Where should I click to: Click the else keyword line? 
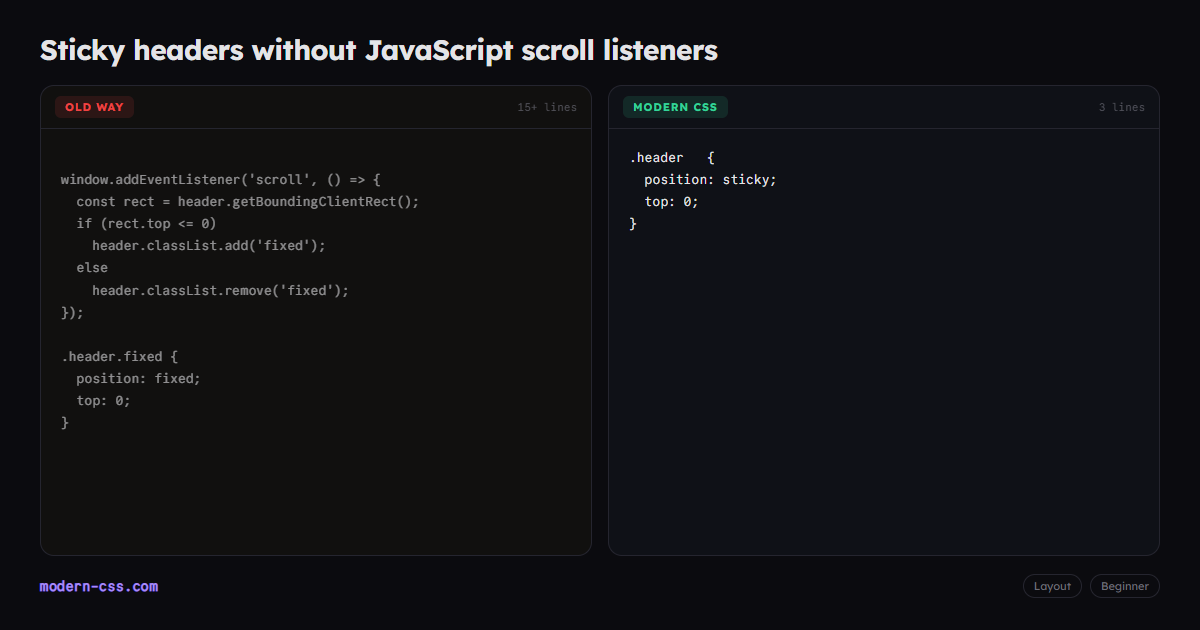coord(92,268)
